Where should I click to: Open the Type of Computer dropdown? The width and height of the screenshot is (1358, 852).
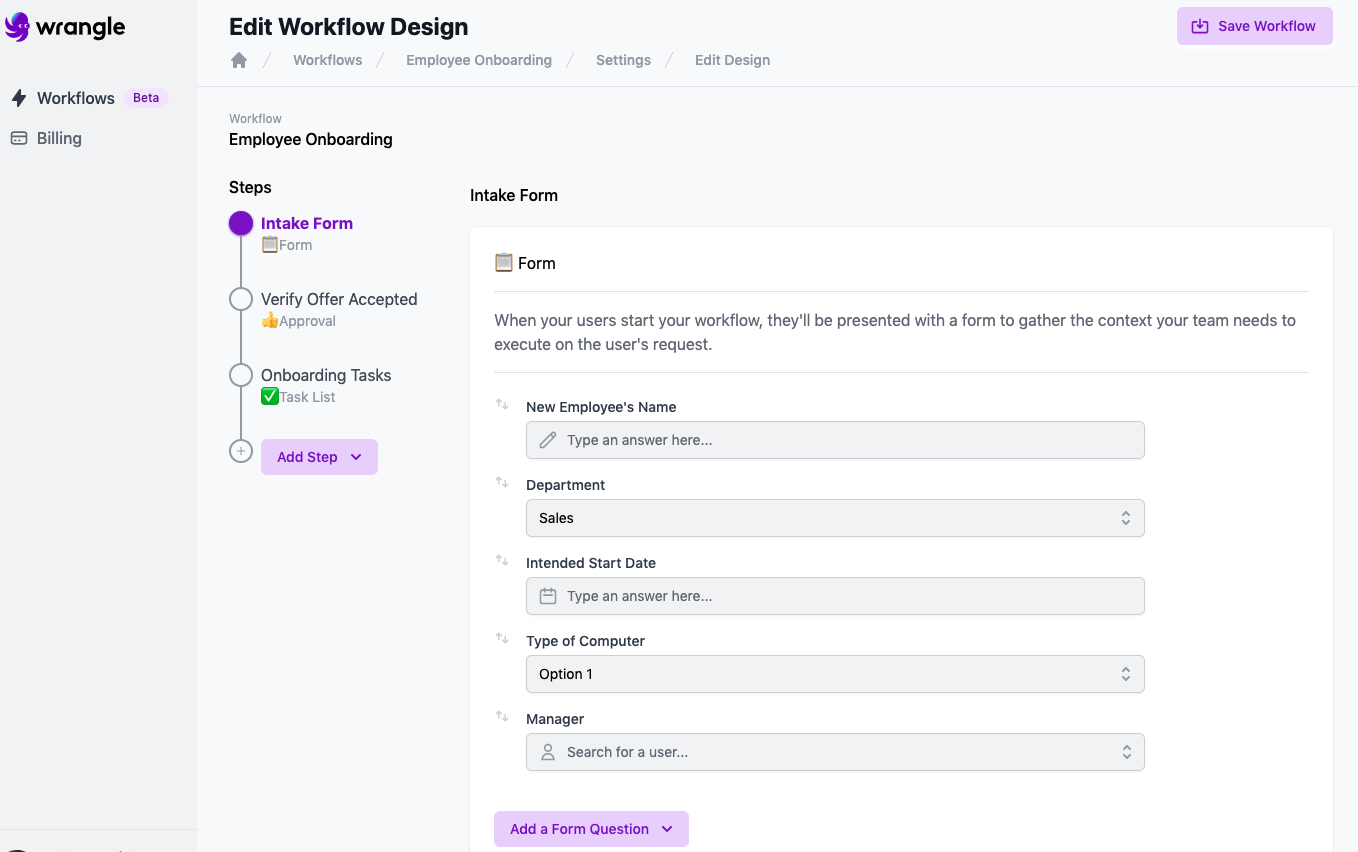click(835, 674)
